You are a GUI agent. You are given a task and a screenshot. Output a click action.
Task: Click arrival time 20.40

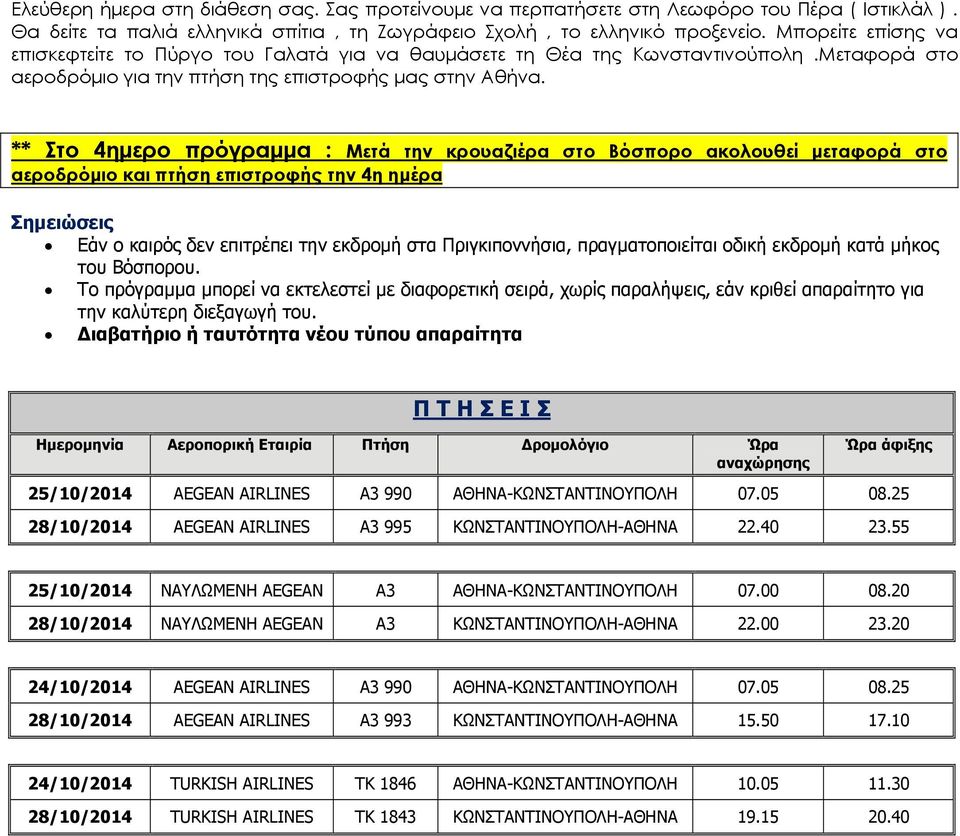point(888,816)
